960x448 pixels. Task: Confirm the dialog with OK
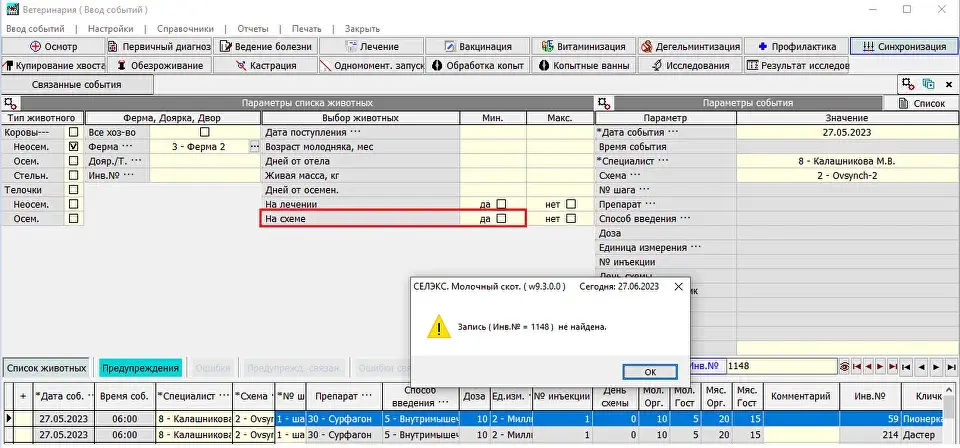650,371
